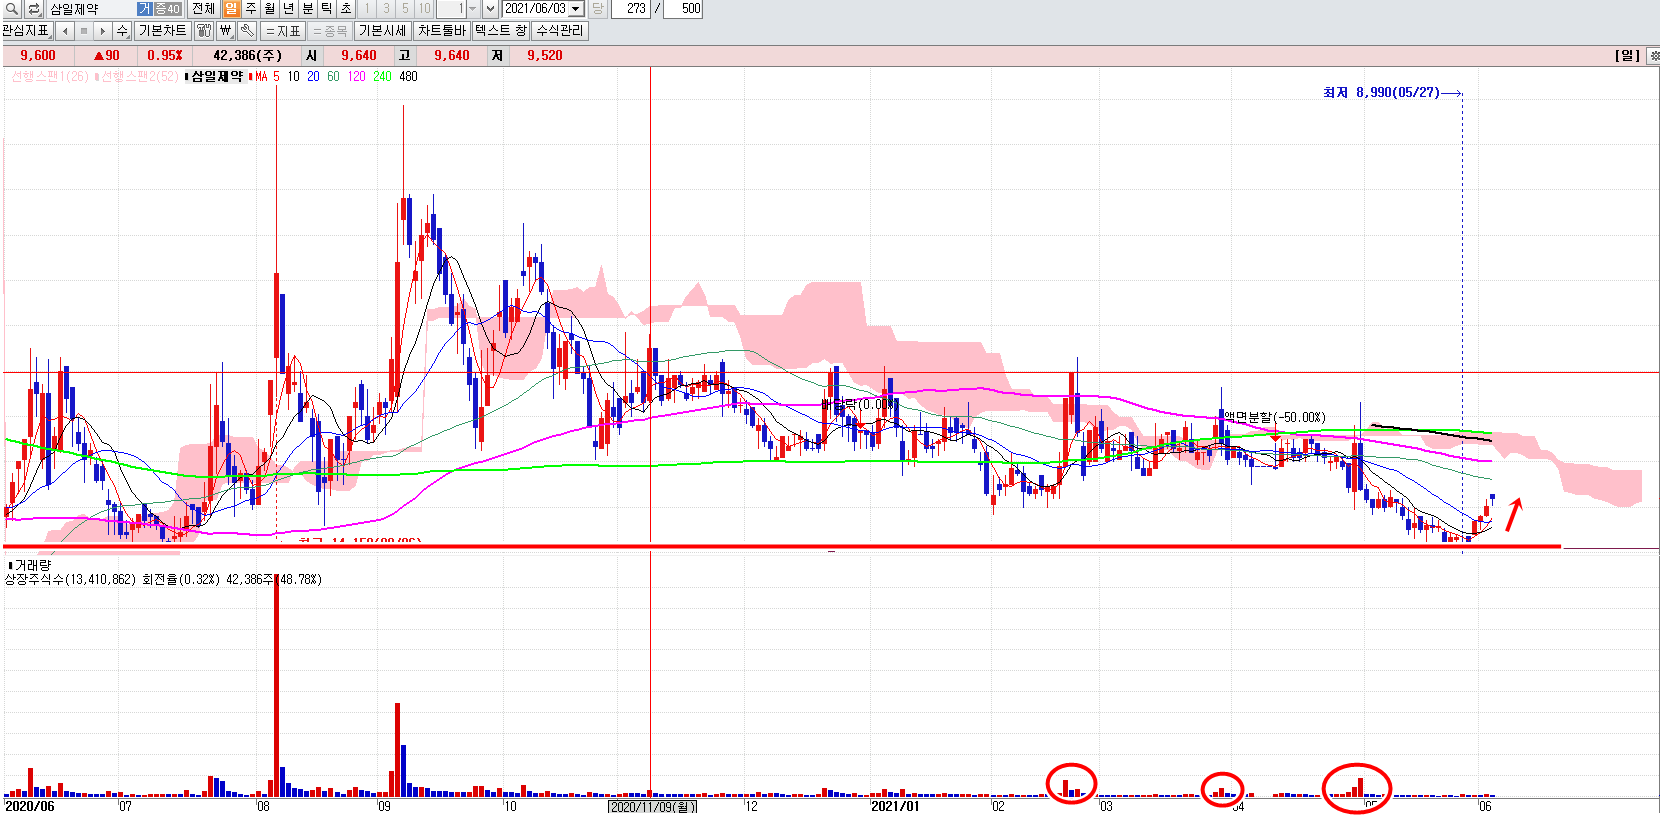Switch to weekly (주) chart period
Viewport: 1660px width, 817px height.
tap(250, 8)
